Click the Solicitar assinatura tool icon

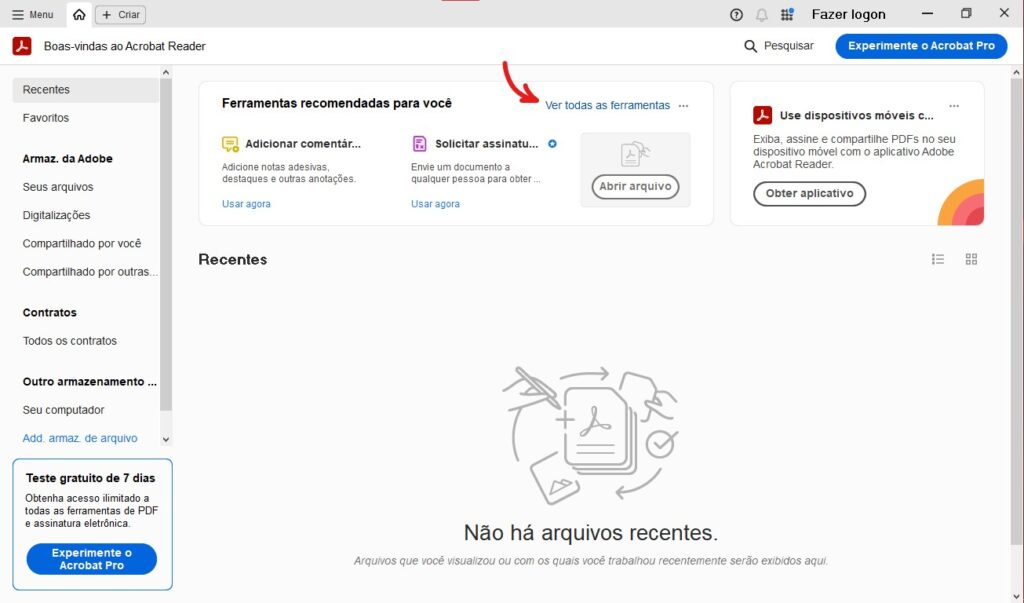tap(419, 144)
